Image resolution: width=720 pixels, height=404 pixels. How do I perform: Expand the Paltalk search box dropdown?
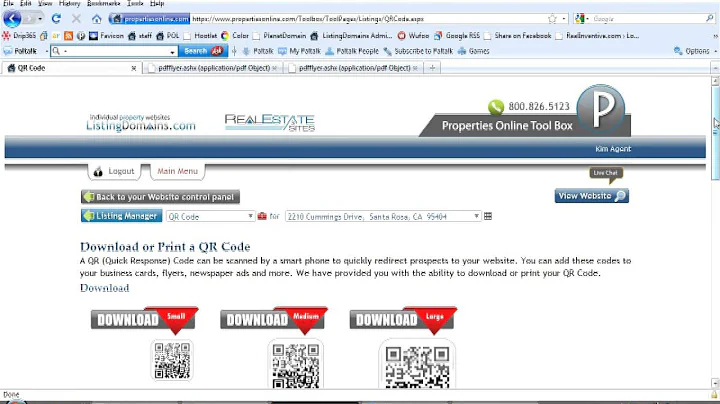coord(172,51)
